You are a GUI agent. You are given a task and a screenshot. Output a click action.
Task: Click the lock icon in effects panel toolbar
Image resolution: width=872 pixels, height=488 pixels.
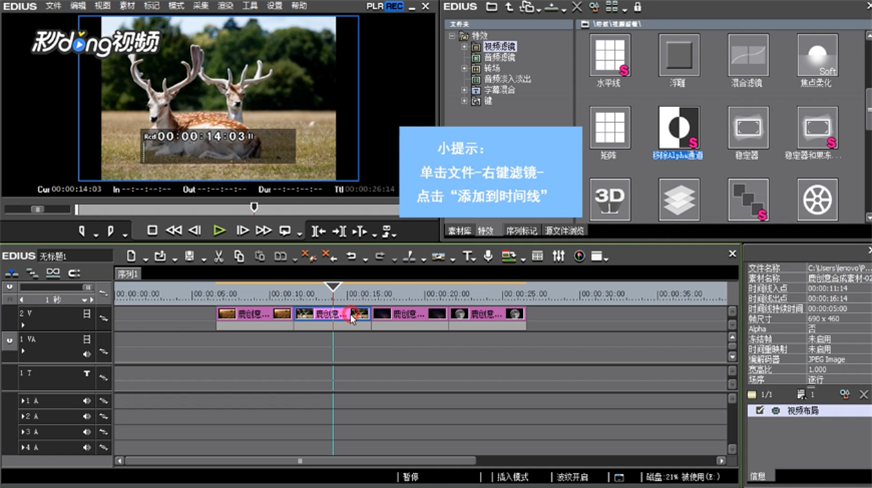coord(637,7)
